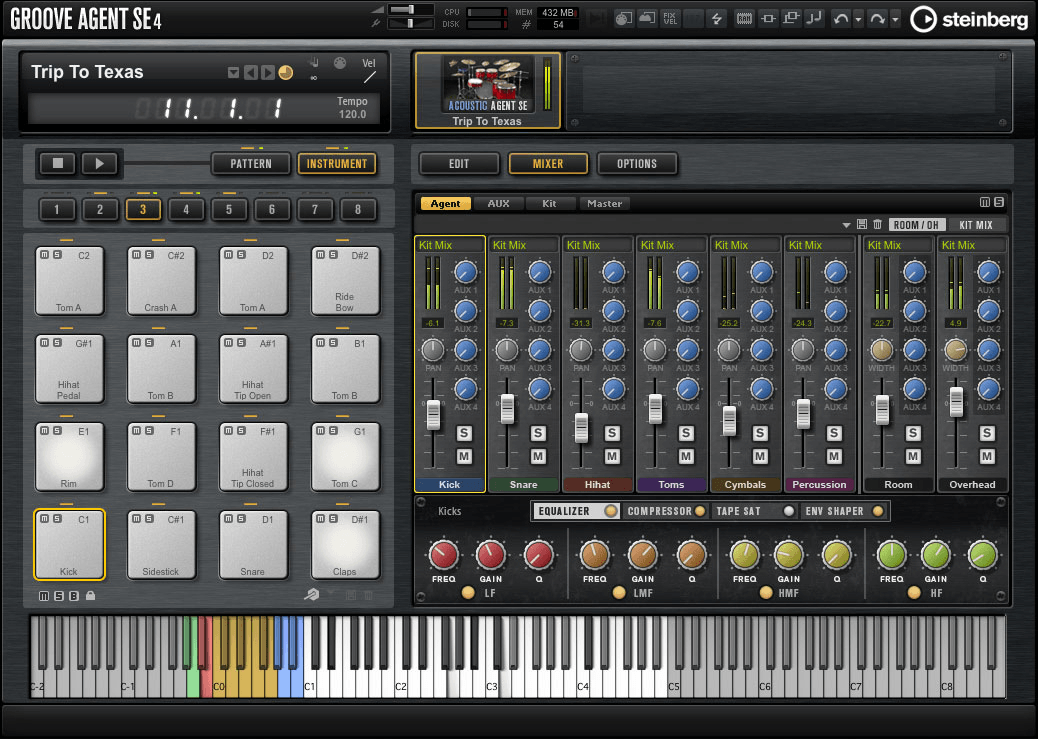
Task: Delete the kit mix with the trash icon
Action: pos(878,223)
